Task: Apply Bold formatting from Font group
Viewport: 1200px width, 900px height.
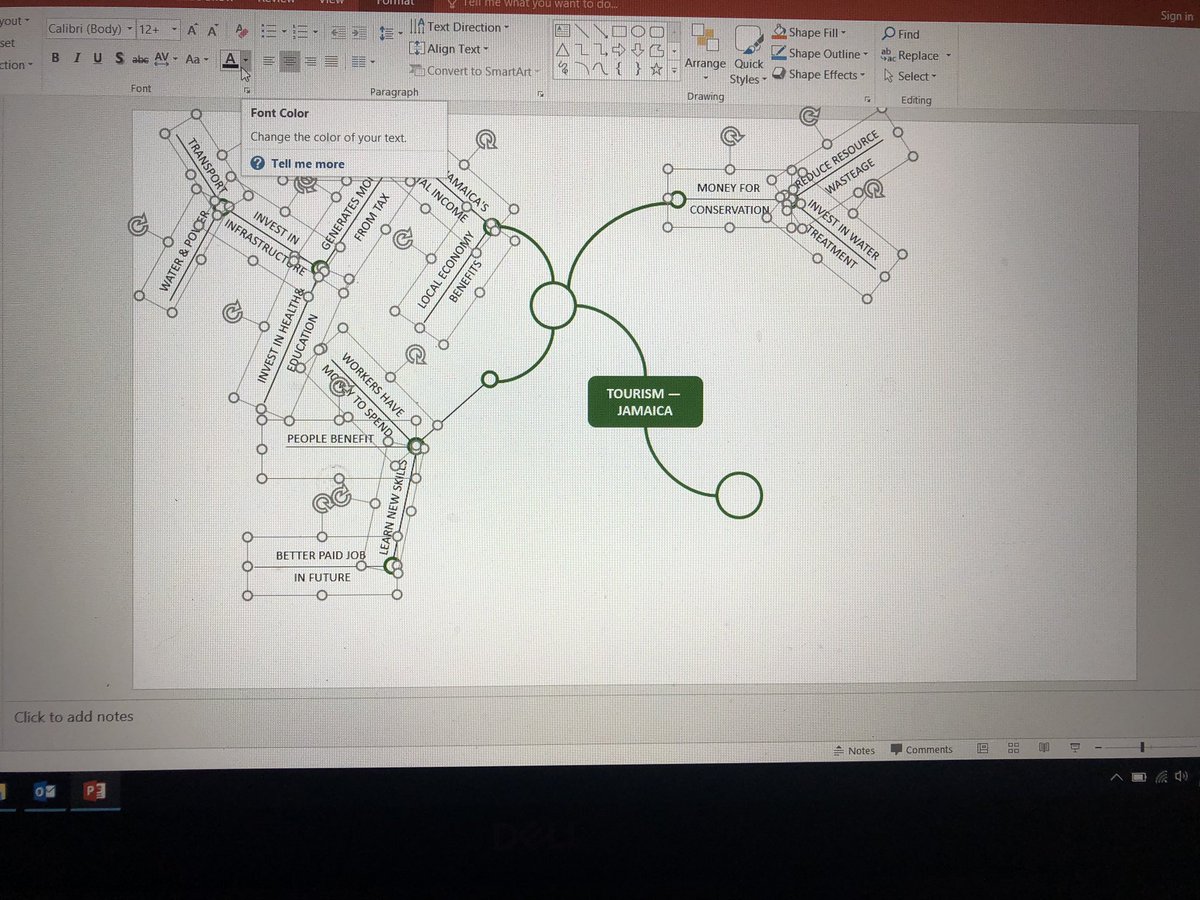Action: 54,58
